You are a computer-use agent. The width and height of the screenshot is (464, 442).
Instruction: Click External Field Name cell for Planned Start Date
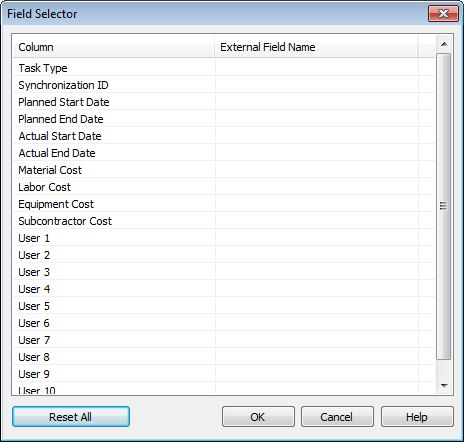tap(317, 102)
